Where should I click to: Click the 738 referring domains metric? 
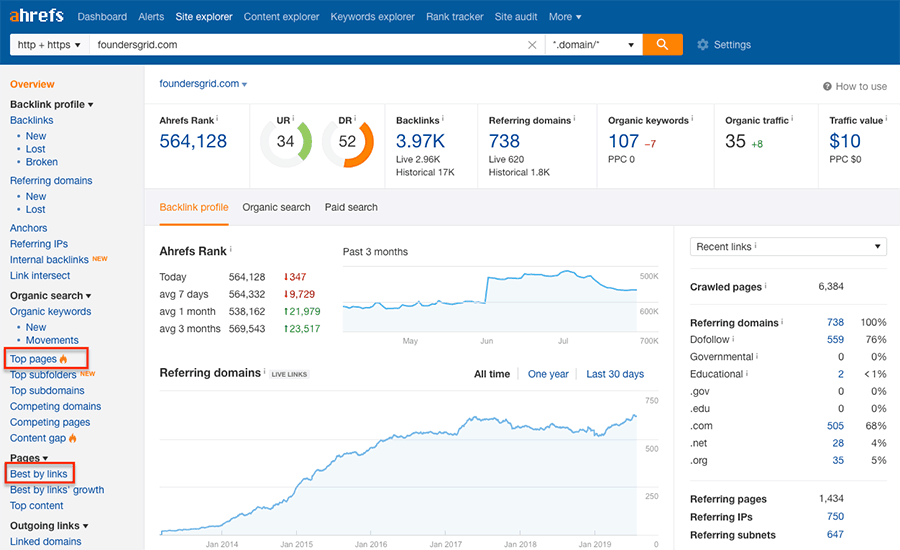[504, 141]
